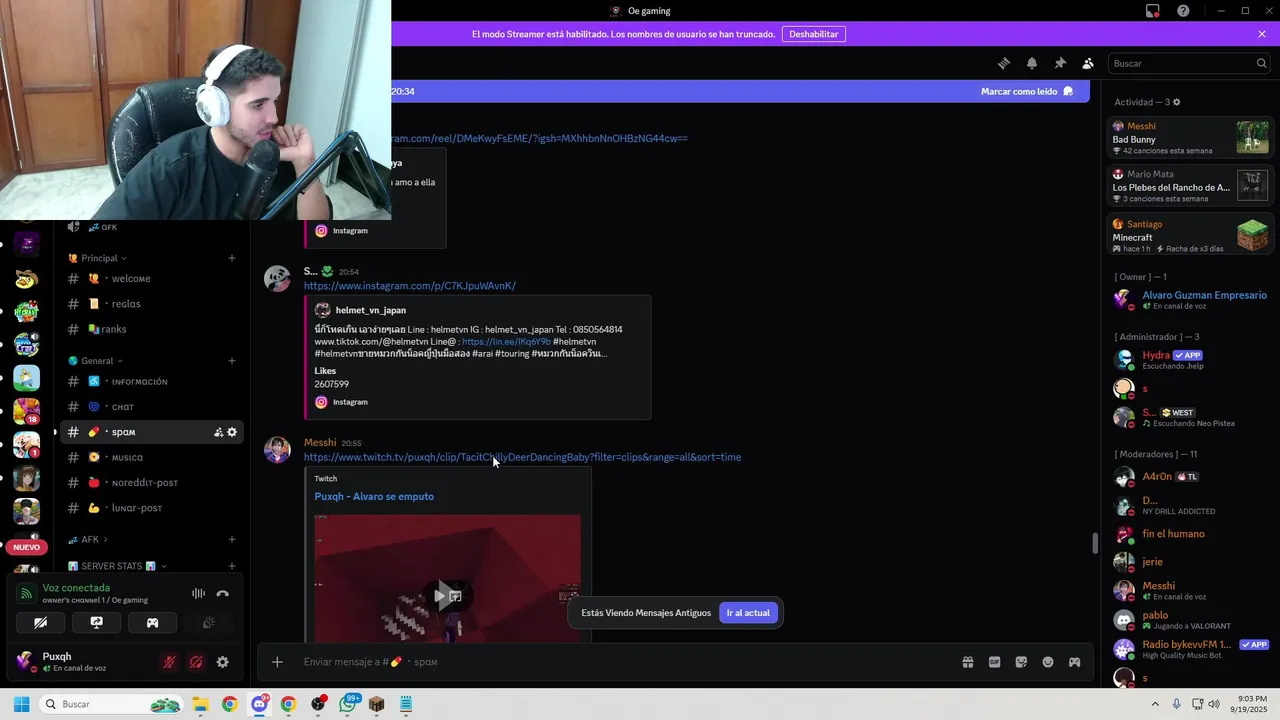Toggle microphone mute in the user panel

coord(169,662)
